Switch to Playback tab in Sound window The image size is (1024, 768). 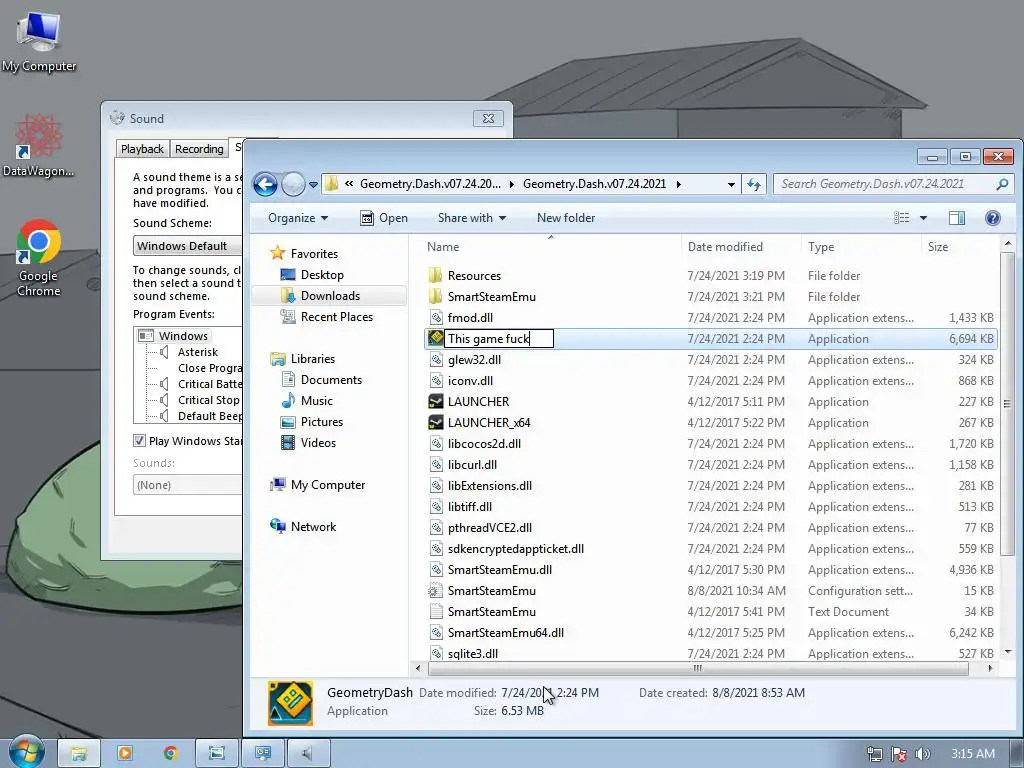[142, 149]
